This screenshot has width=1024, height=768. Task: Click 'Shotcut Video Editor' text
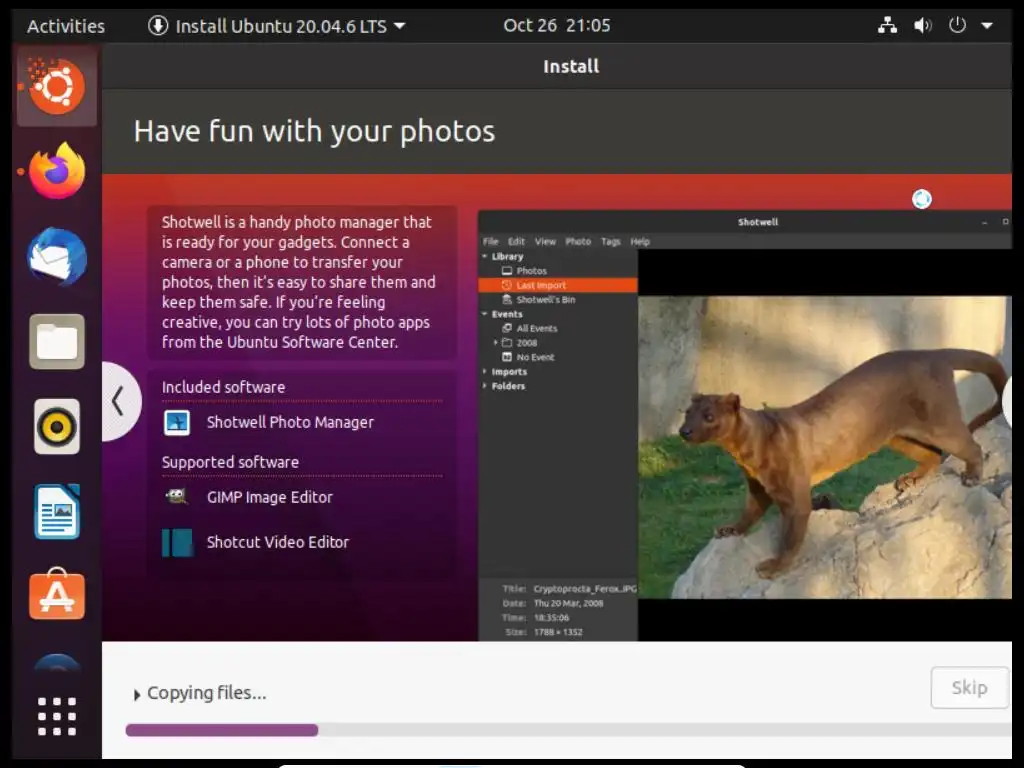click(278, 542)
